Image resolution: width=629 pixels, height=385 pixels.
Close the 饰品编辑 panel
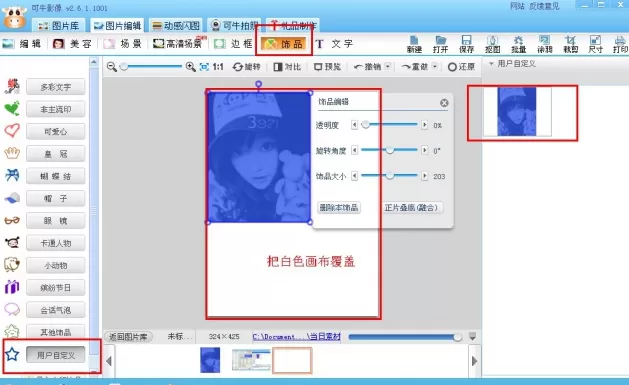pyautogui.click(x=444, y=103)
